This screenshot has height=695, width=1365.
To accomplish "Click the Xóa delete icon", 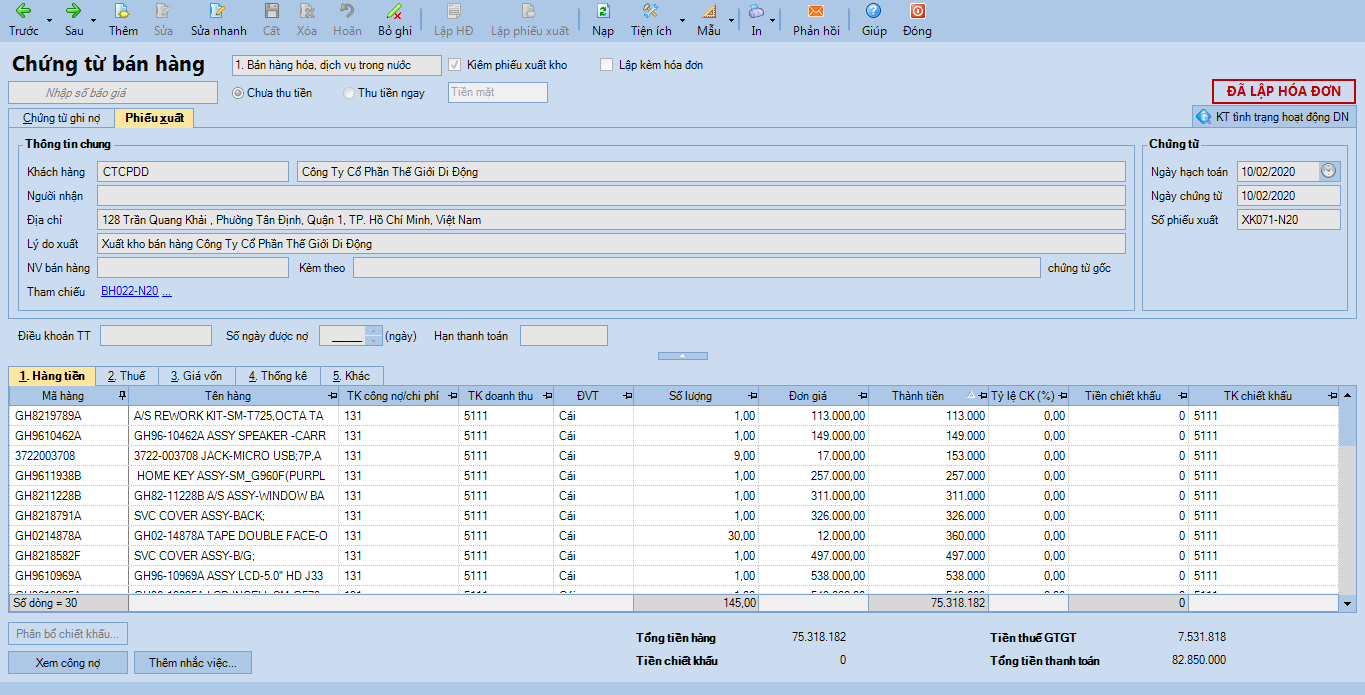I will tap(307, 20).
